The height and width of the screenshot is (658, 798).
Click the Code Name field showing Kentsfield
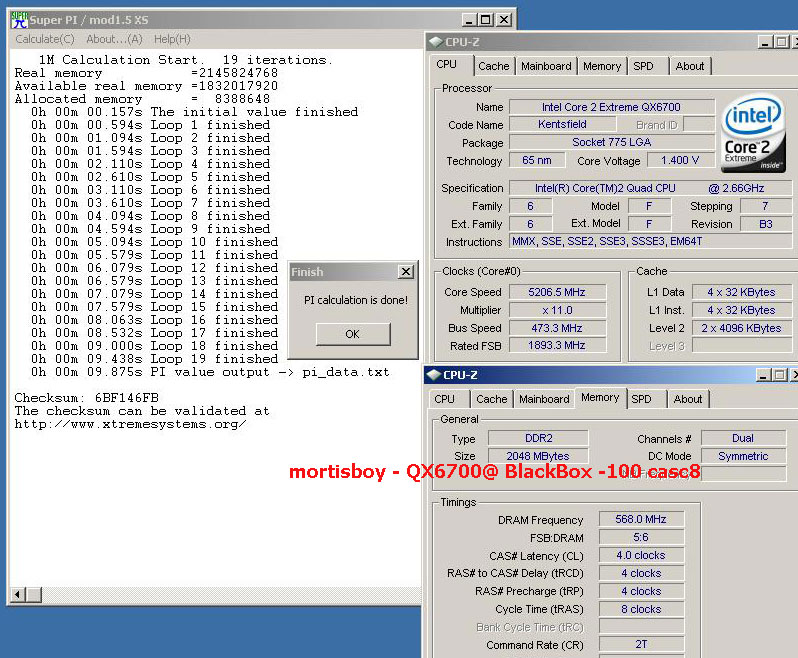pos(562,124)
